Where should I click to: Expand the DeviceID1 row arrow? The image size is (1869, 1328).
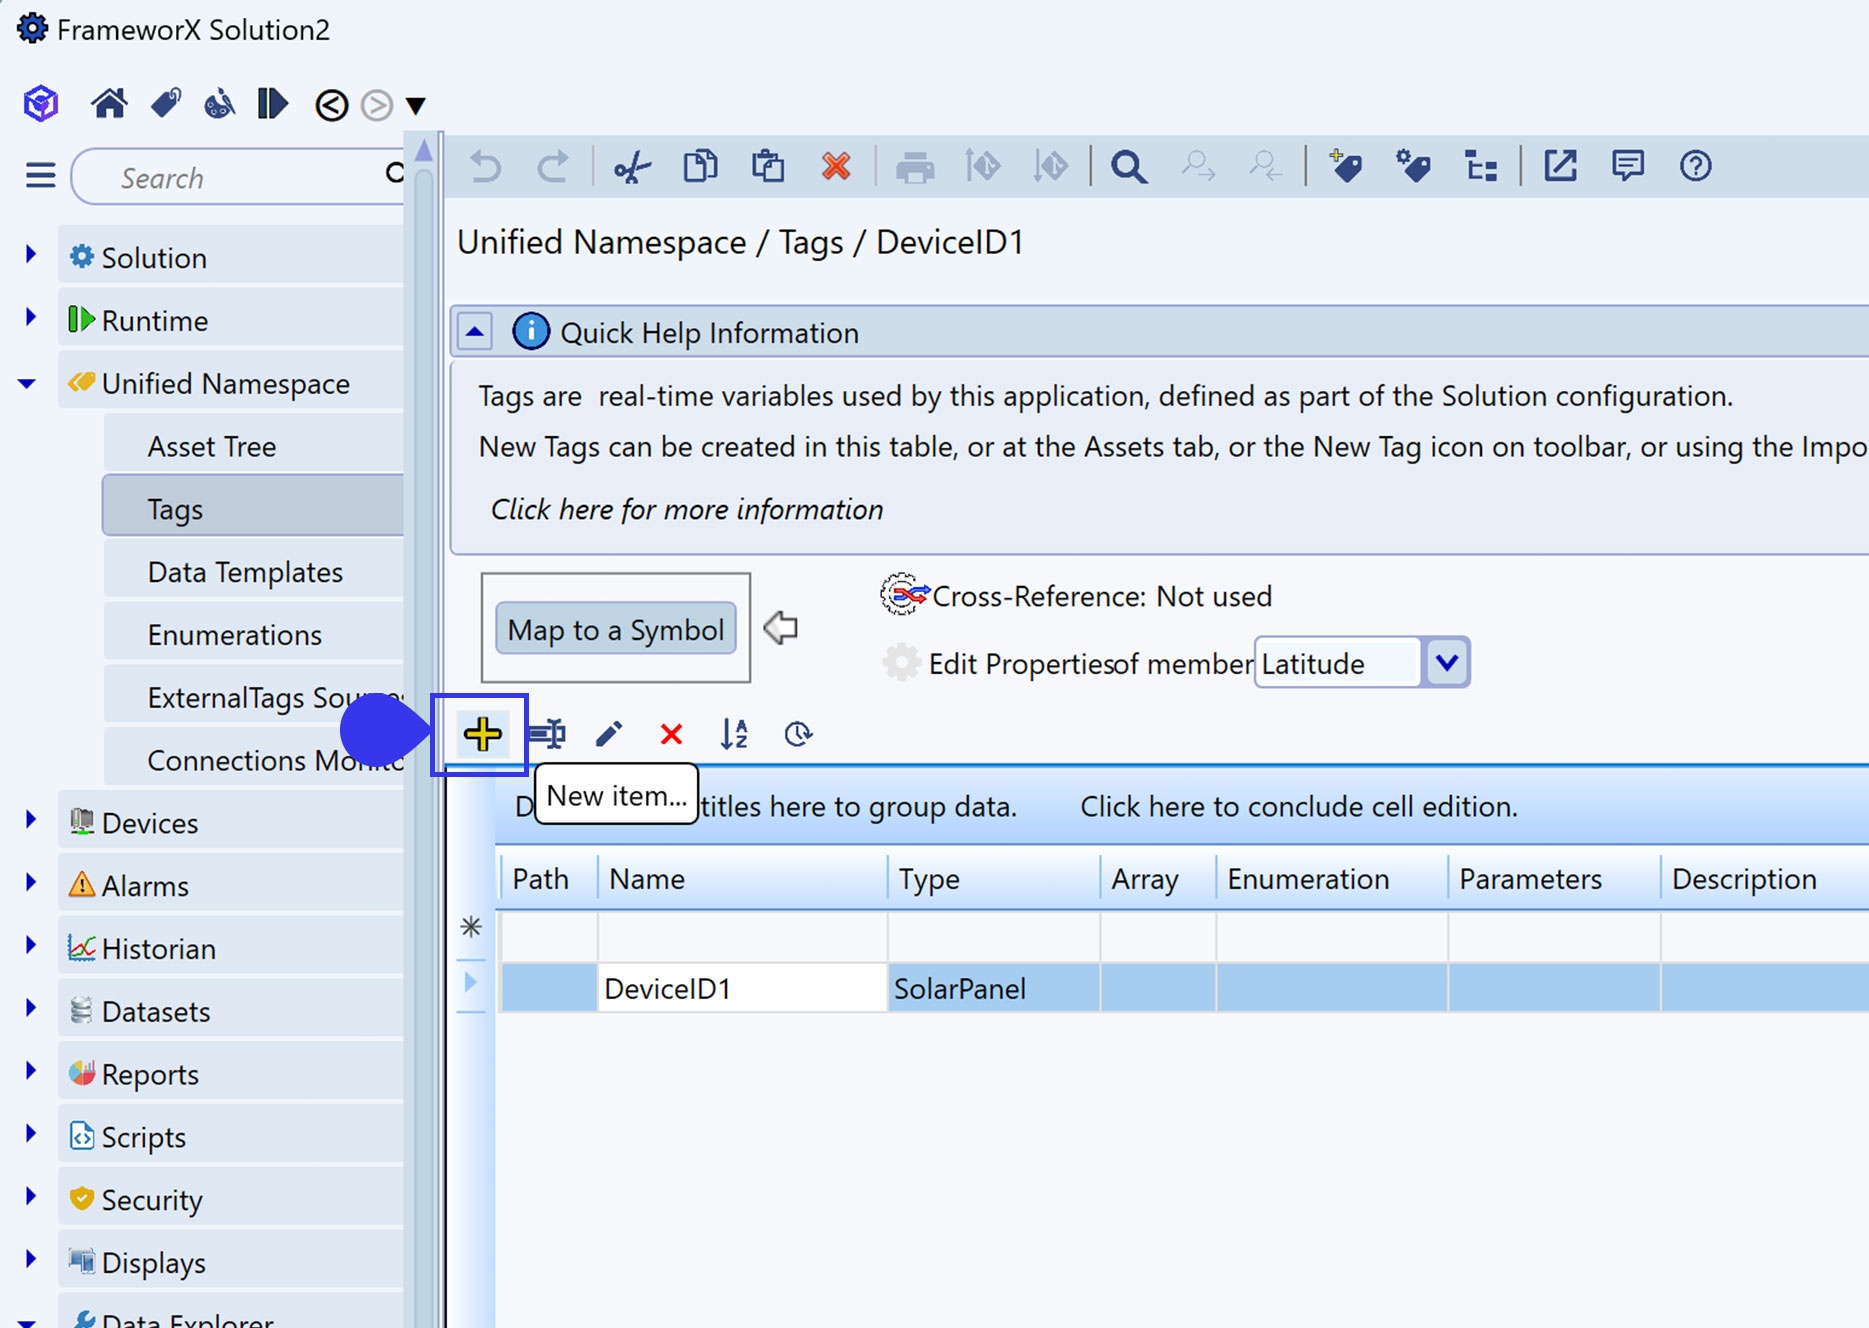[470, 983]
